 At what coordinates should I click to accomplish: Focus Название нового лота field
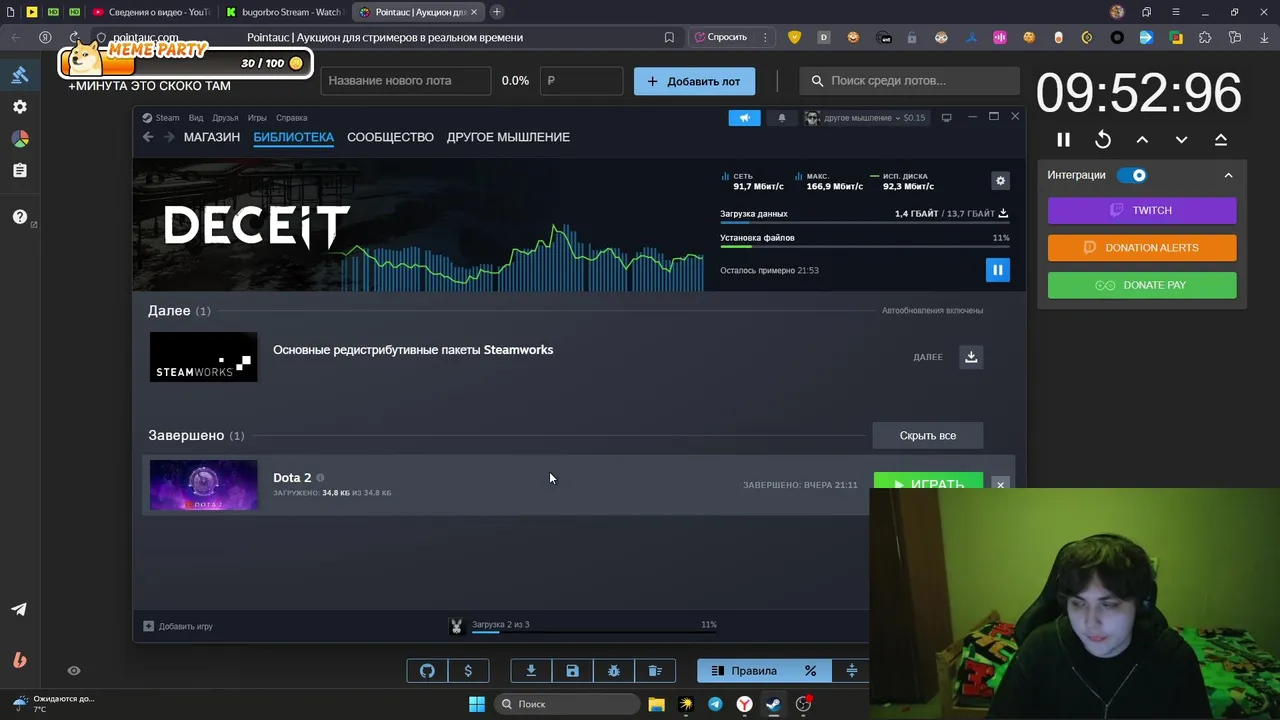pos(405,81)
